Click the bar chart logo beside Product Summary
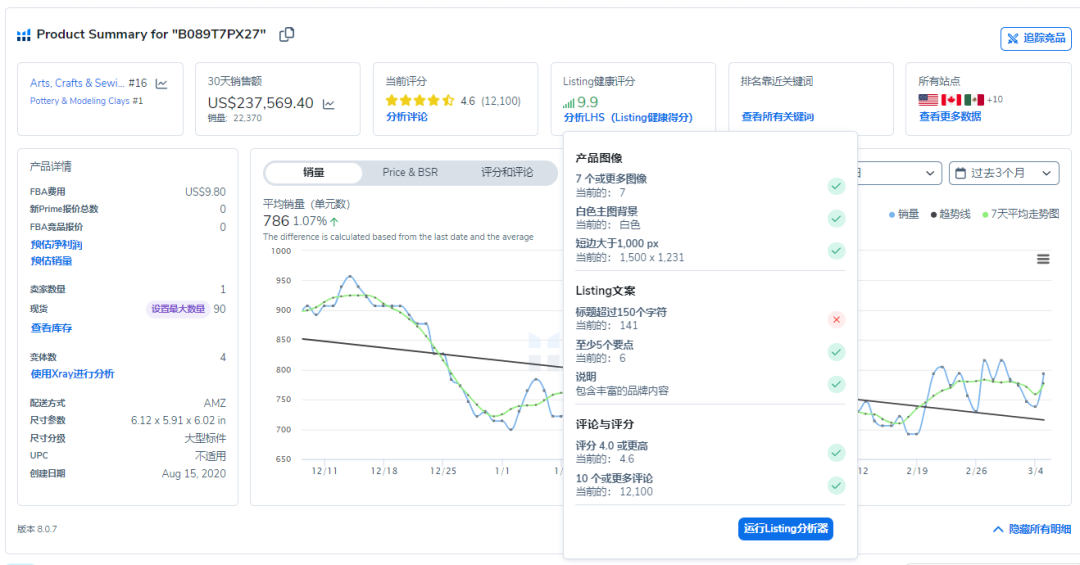 (x=23, y=35)
